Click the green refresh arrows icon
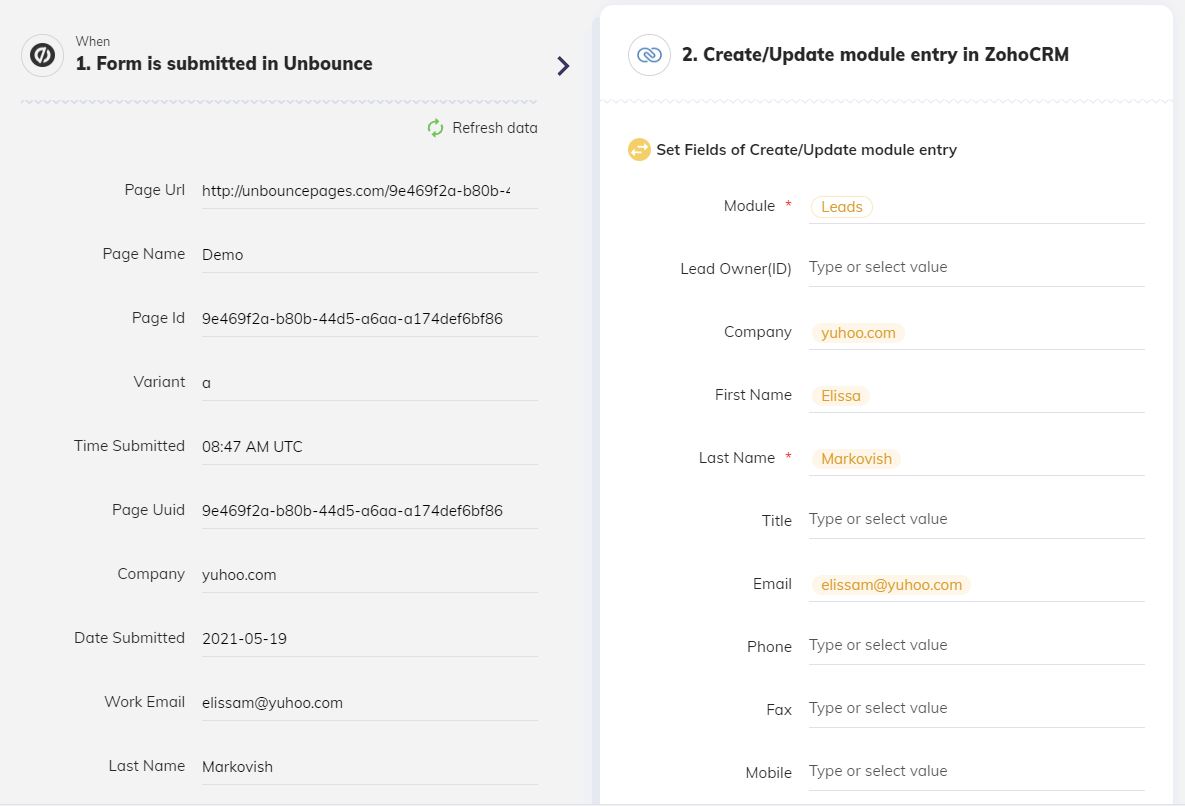The image size is (1185, 806). click(435, 128)
